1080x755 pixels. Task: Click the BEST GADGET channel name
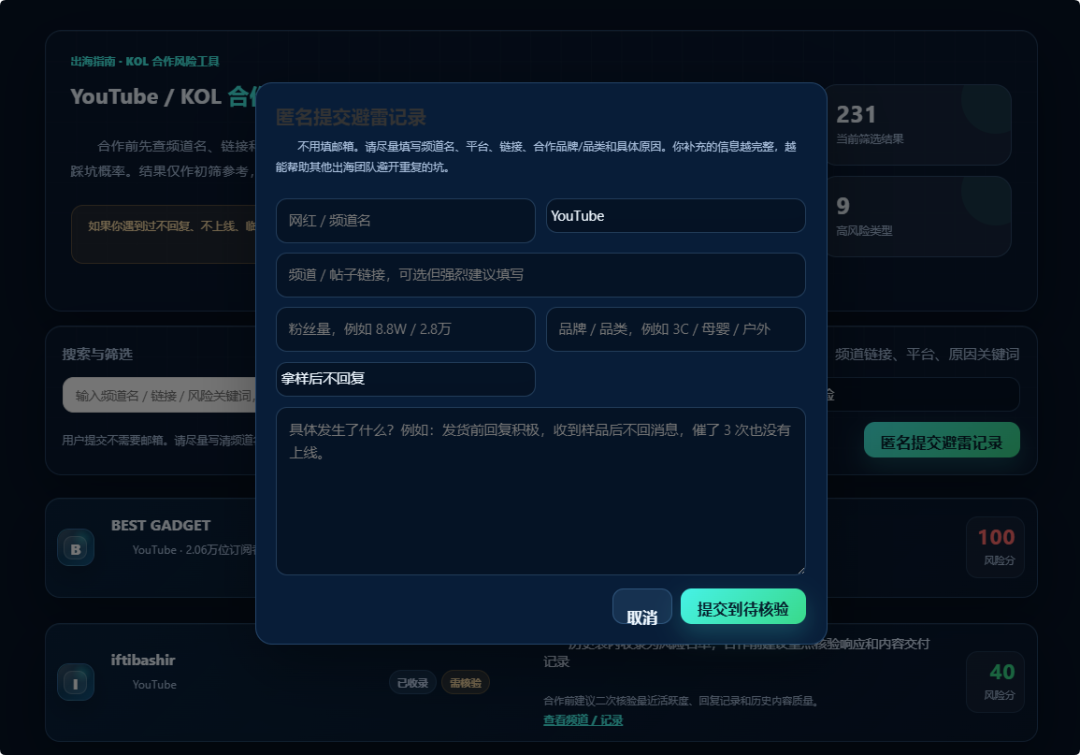click(x=160, y=526)
